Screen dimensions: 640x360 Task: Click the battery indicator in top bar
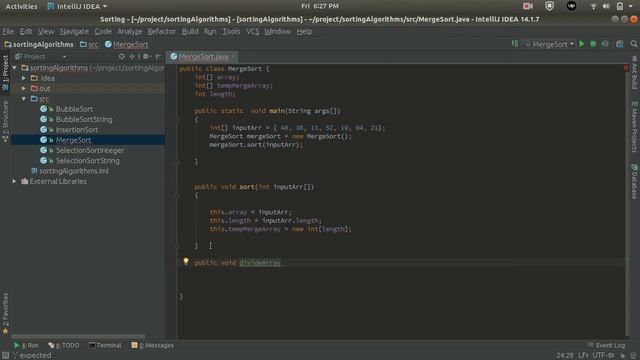coord(620,6)
